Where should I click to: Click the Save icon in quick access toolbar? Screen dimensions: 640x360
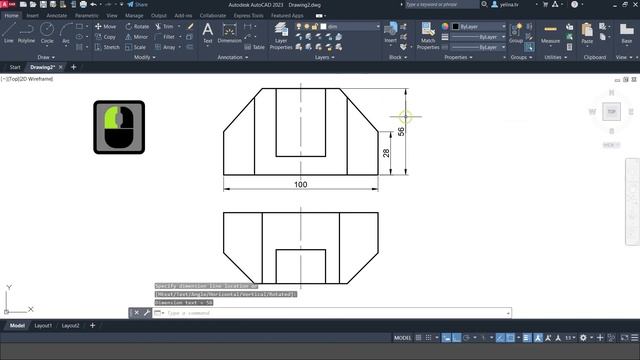(43, 4)
